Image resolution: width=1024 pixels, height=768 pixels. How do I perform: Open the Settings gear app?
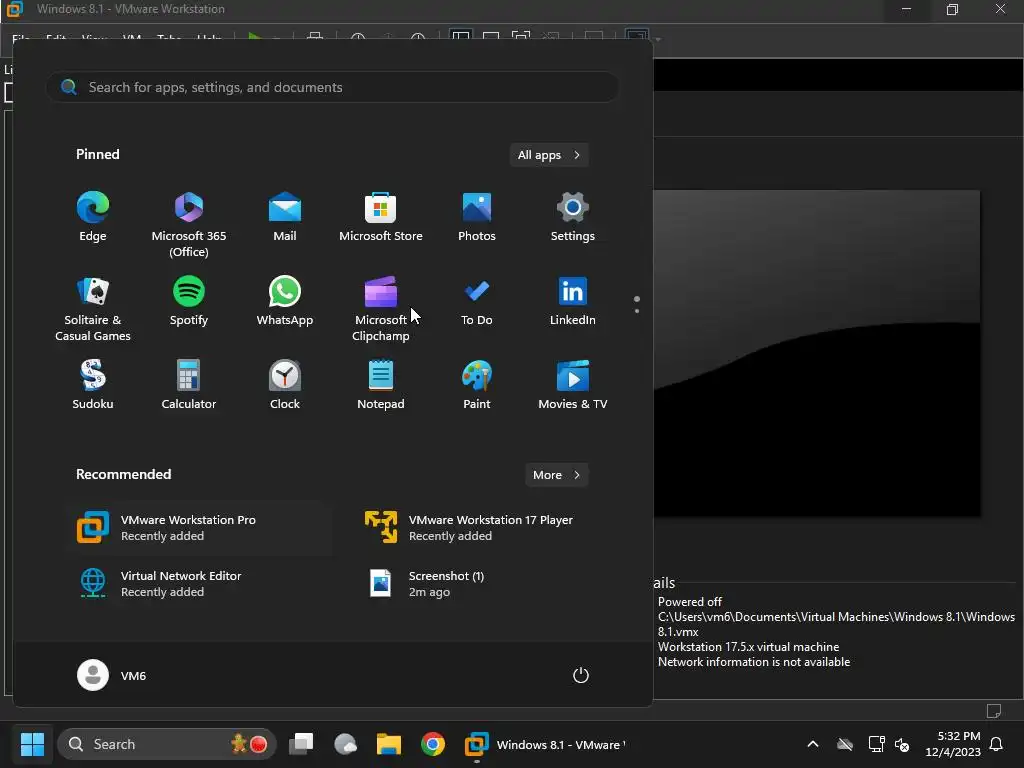pos(573,217)
